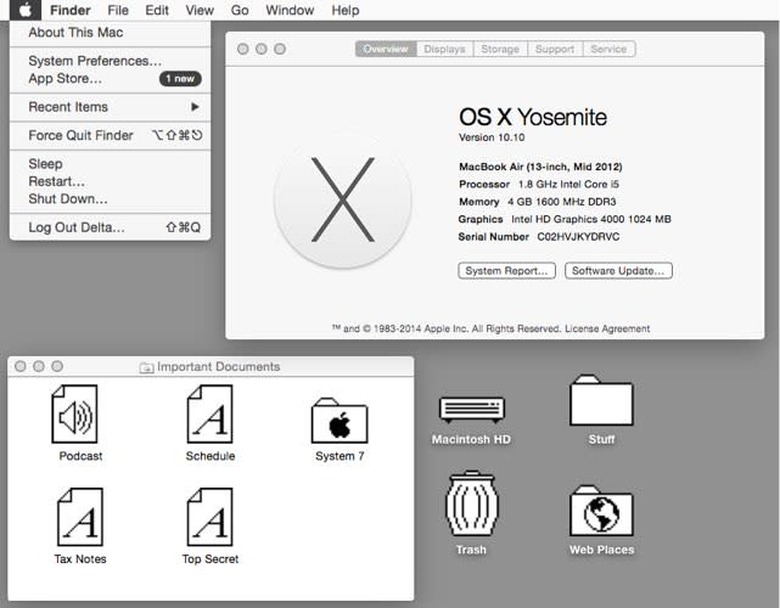The height and width of the screenshot is (608, 780).
Task: Click 'MacBook Air (13-inch, Mid 2012)' text
Action: point(540,167)
